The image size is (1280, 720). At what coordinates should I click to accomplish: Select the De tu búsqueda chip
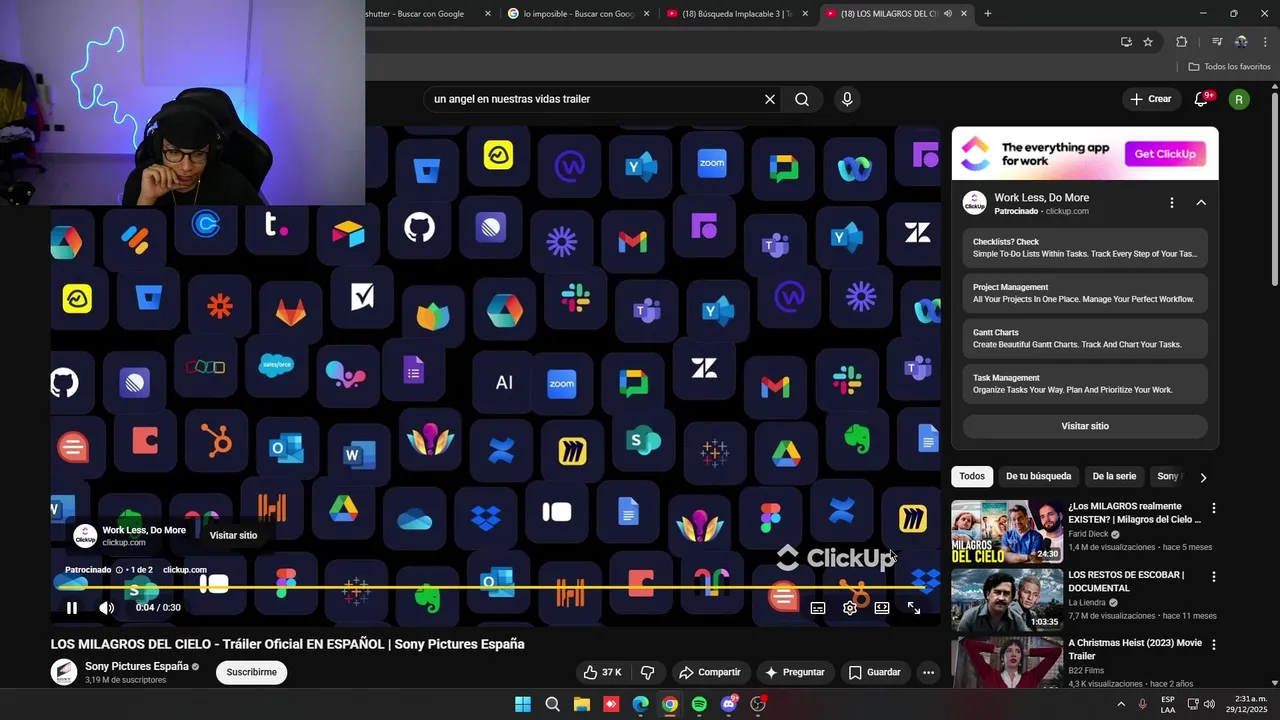[1038, 477]
